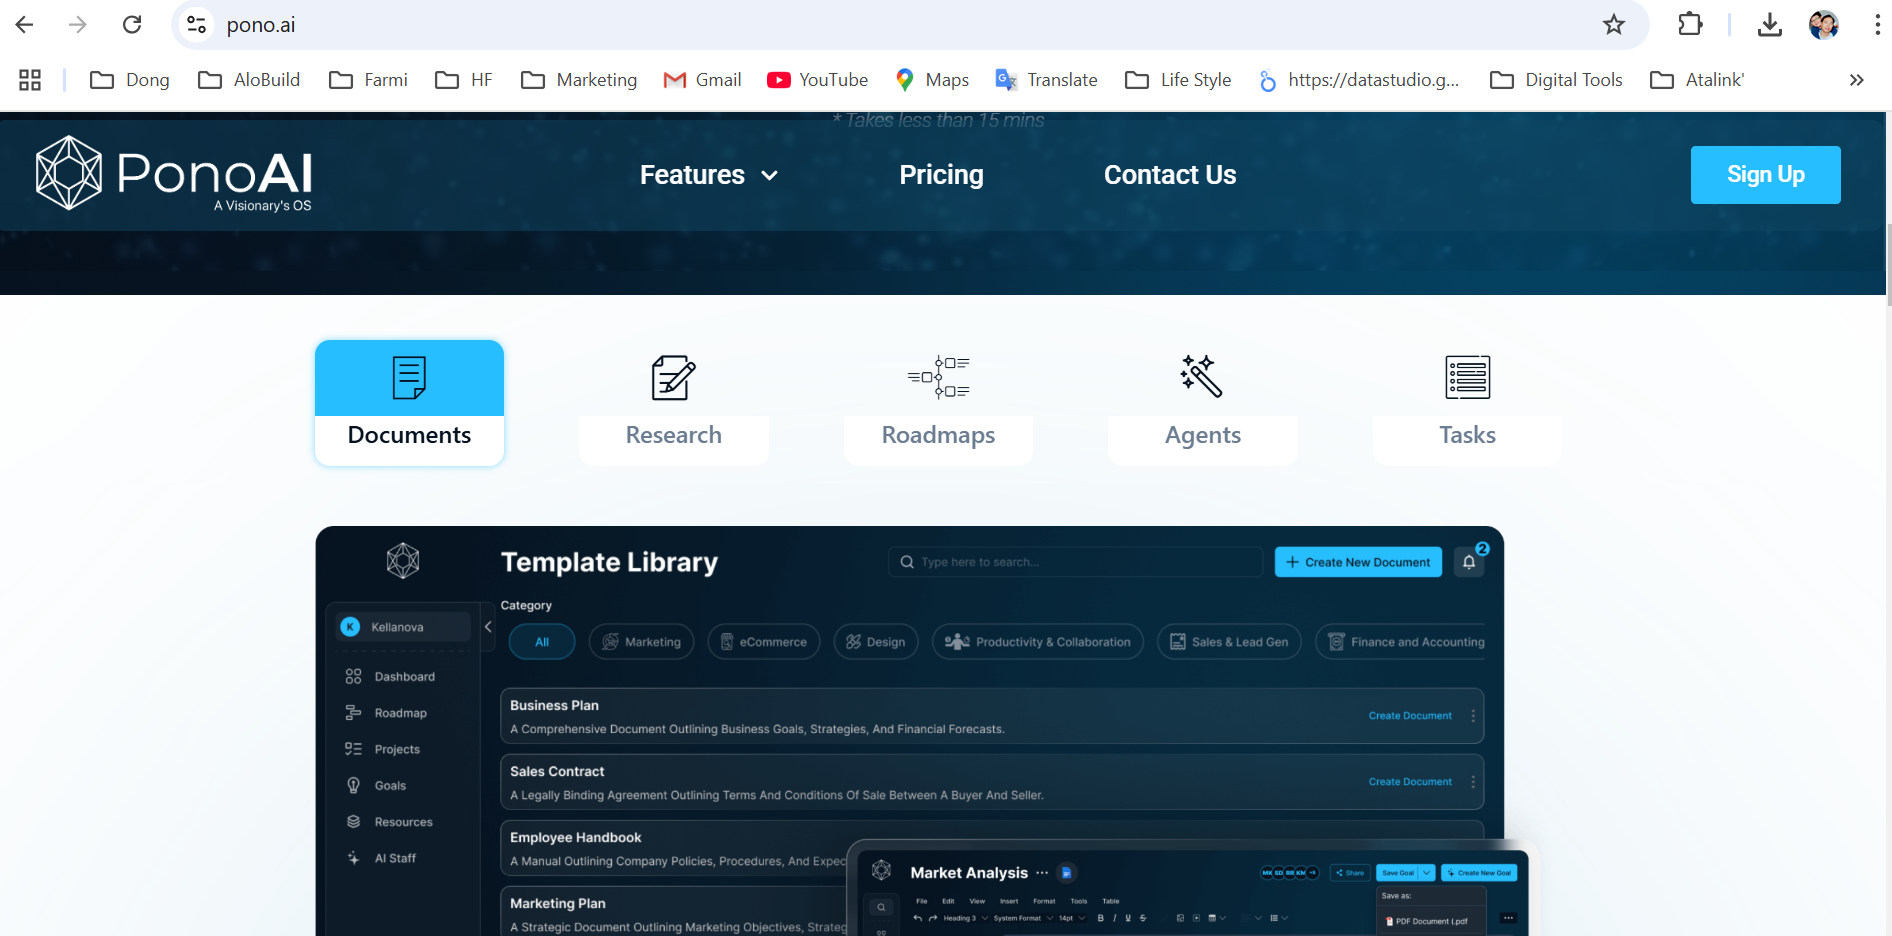
Task: Open the Maps bookmark
Action: point(932,80)
